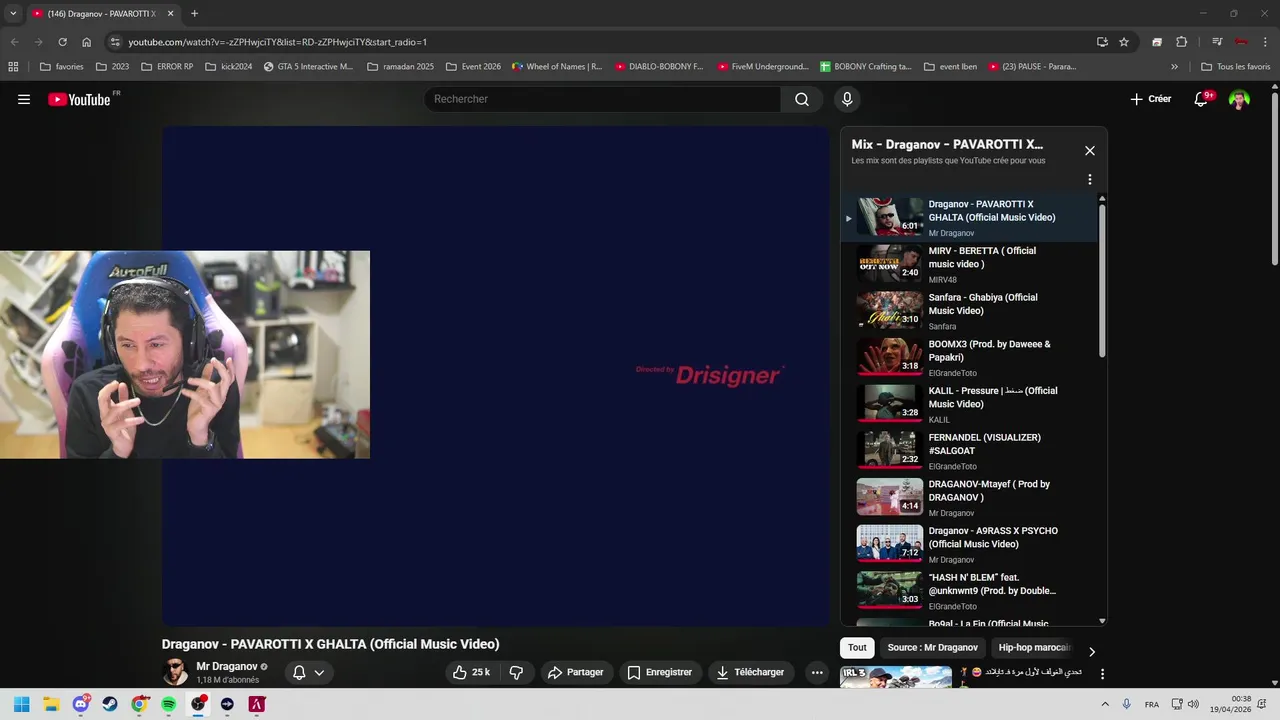Start voice search with the microphone icon

[x=847, y=99]
